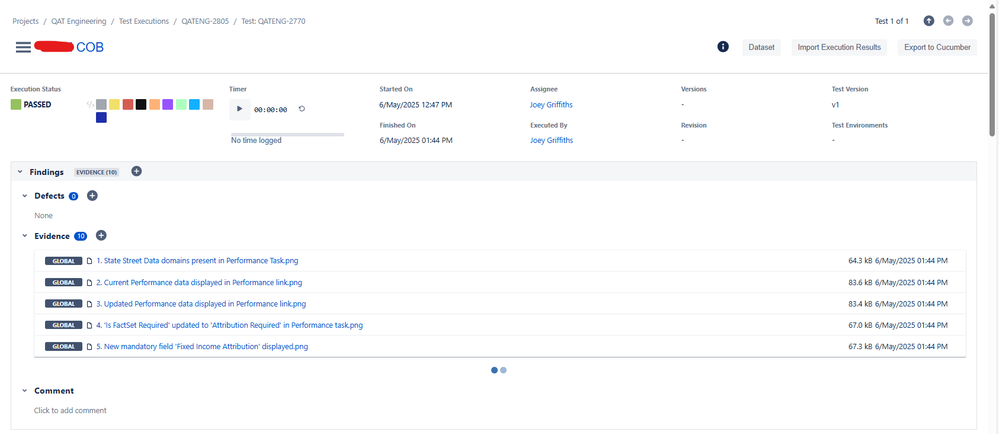999x434 pixels.
Task: Click file icon of State Street Data evidence
Action: [x=90, y=261]
